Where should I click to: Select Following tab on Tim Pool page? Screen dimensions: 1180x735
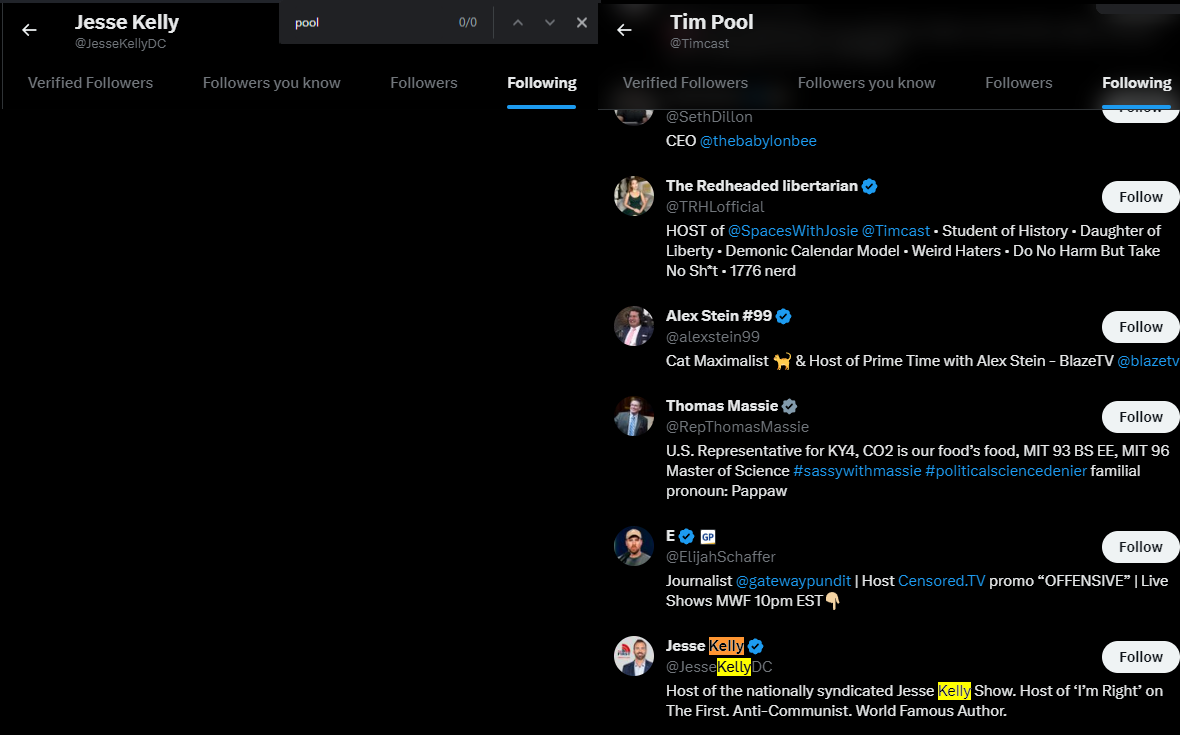click(x=1137, y=83)
